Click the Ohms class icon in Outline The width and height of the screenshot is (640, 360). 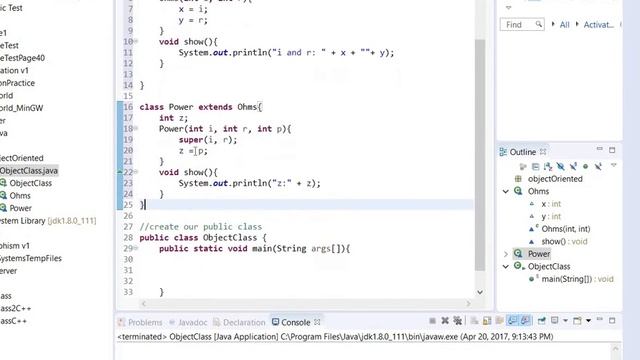pos(518,191)
